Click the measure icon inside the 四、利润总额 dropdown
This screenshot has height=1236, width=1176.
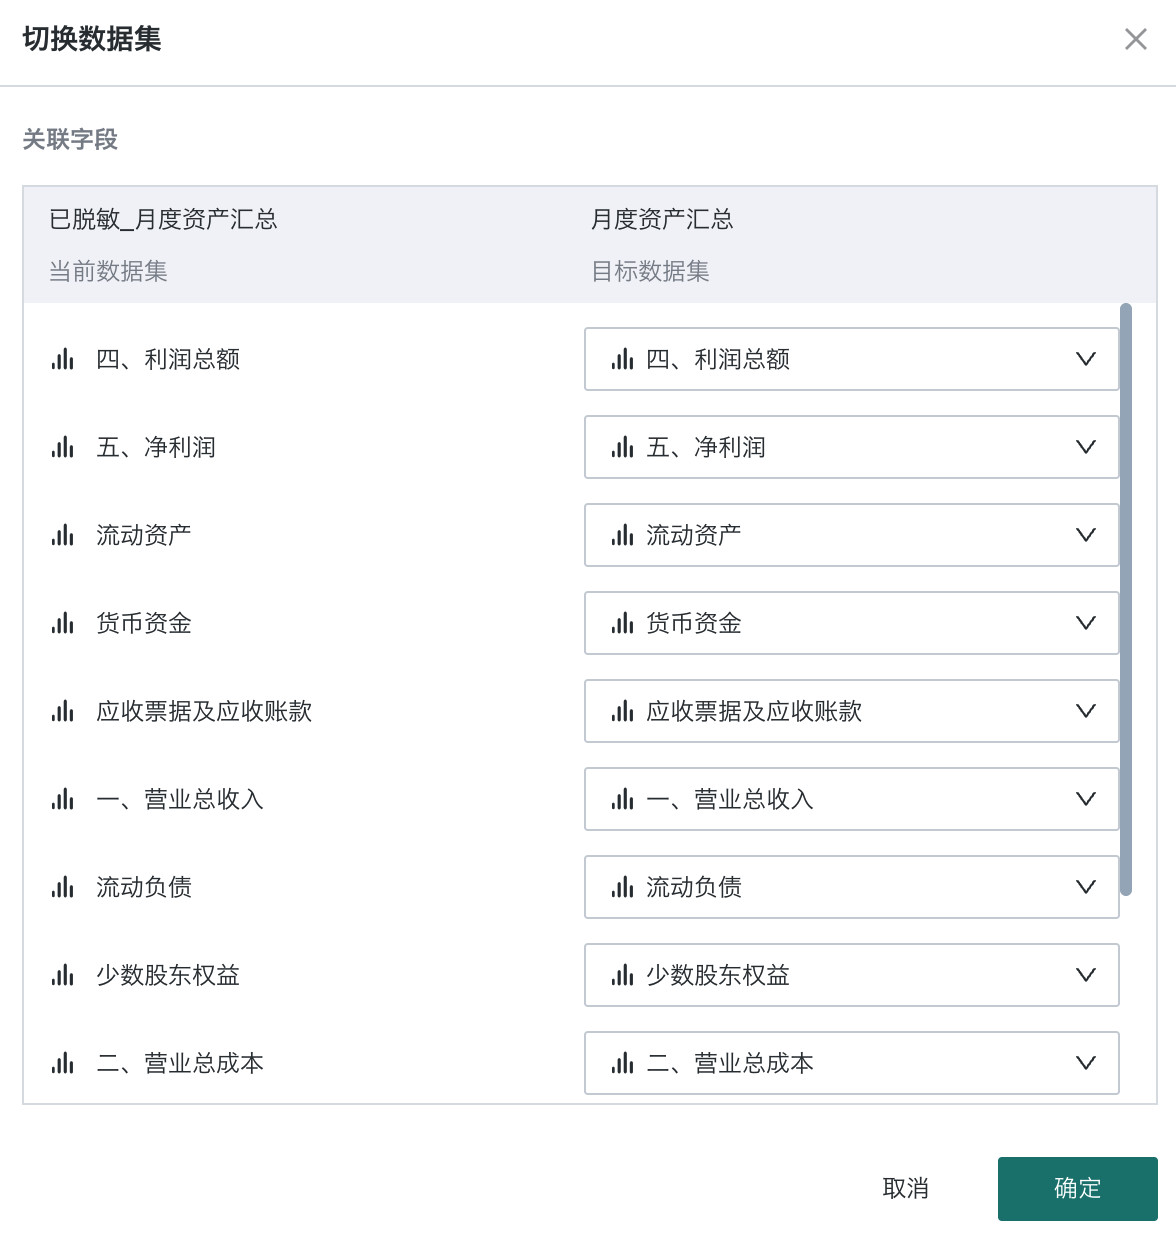[x=623, y=359]
